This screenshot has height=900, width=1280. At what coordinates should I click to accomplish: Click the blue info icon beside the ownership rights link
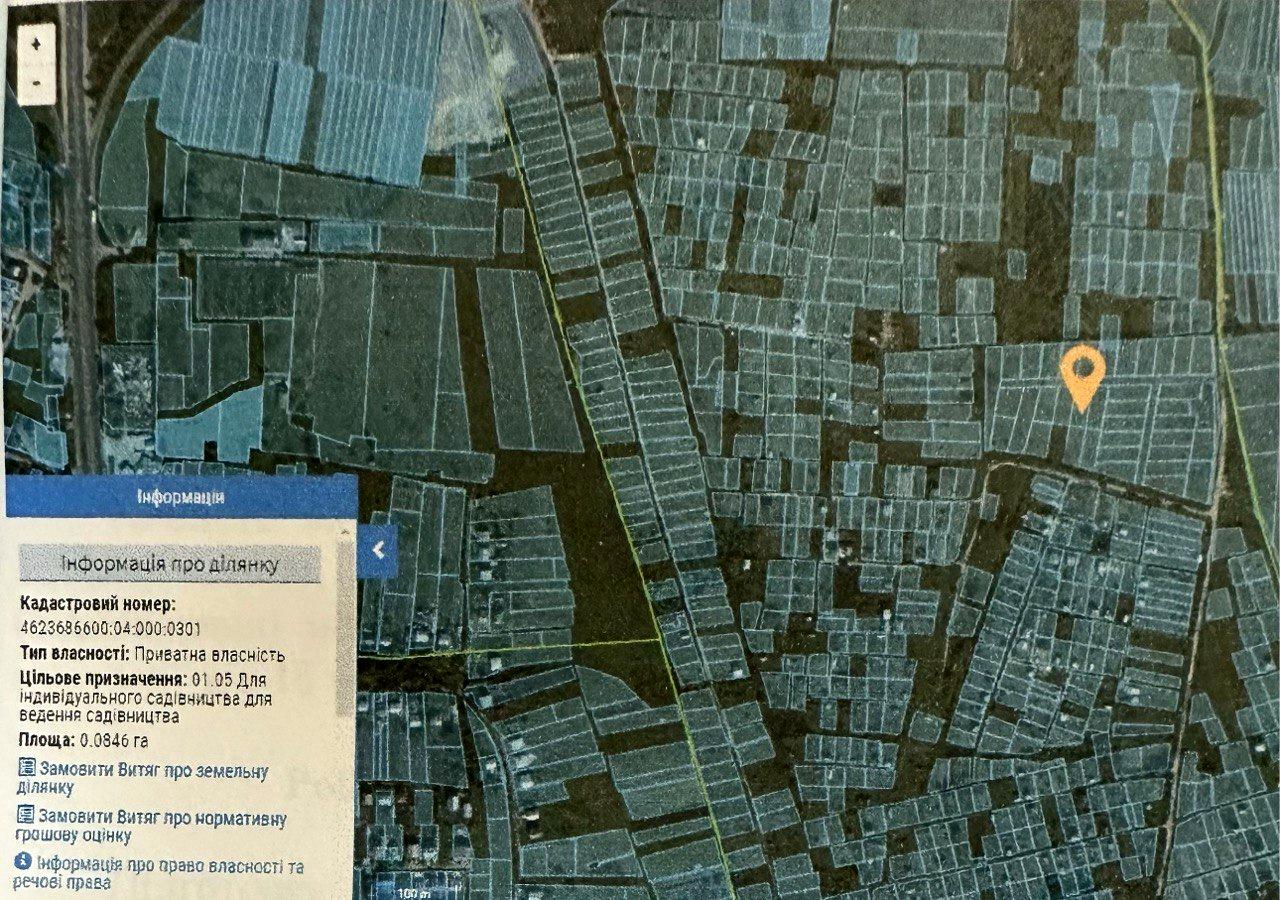[x=24, y=863]
